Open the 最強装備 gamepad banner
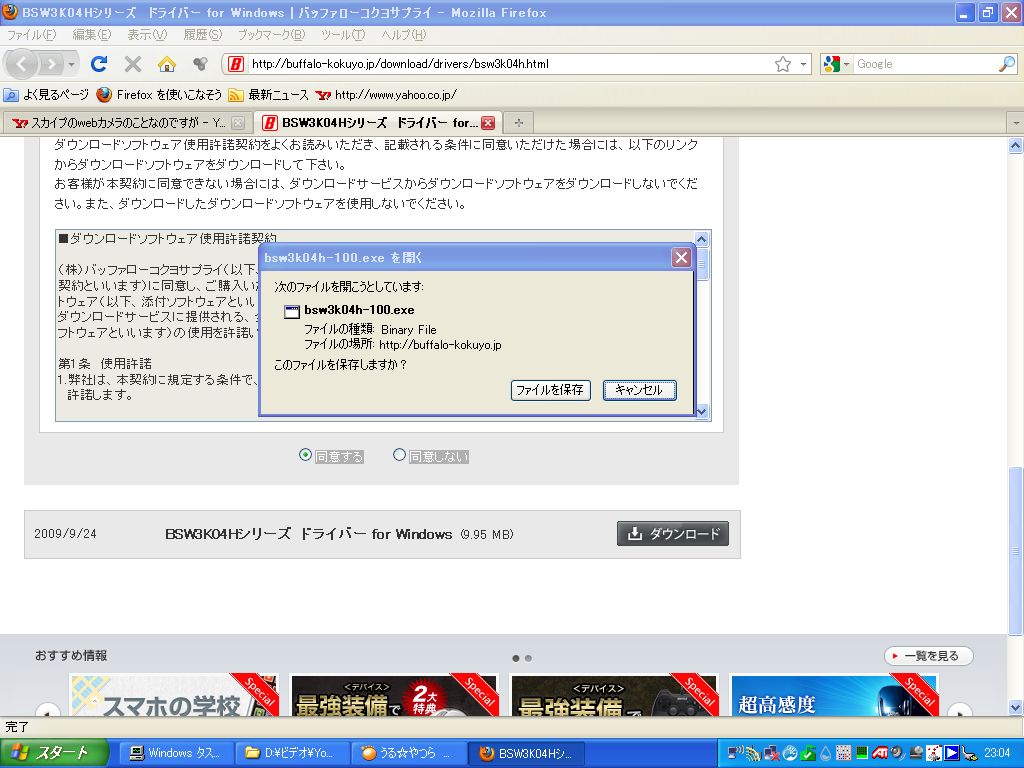This screenshot has width=1024, height=768. click(x=615, y=694)
